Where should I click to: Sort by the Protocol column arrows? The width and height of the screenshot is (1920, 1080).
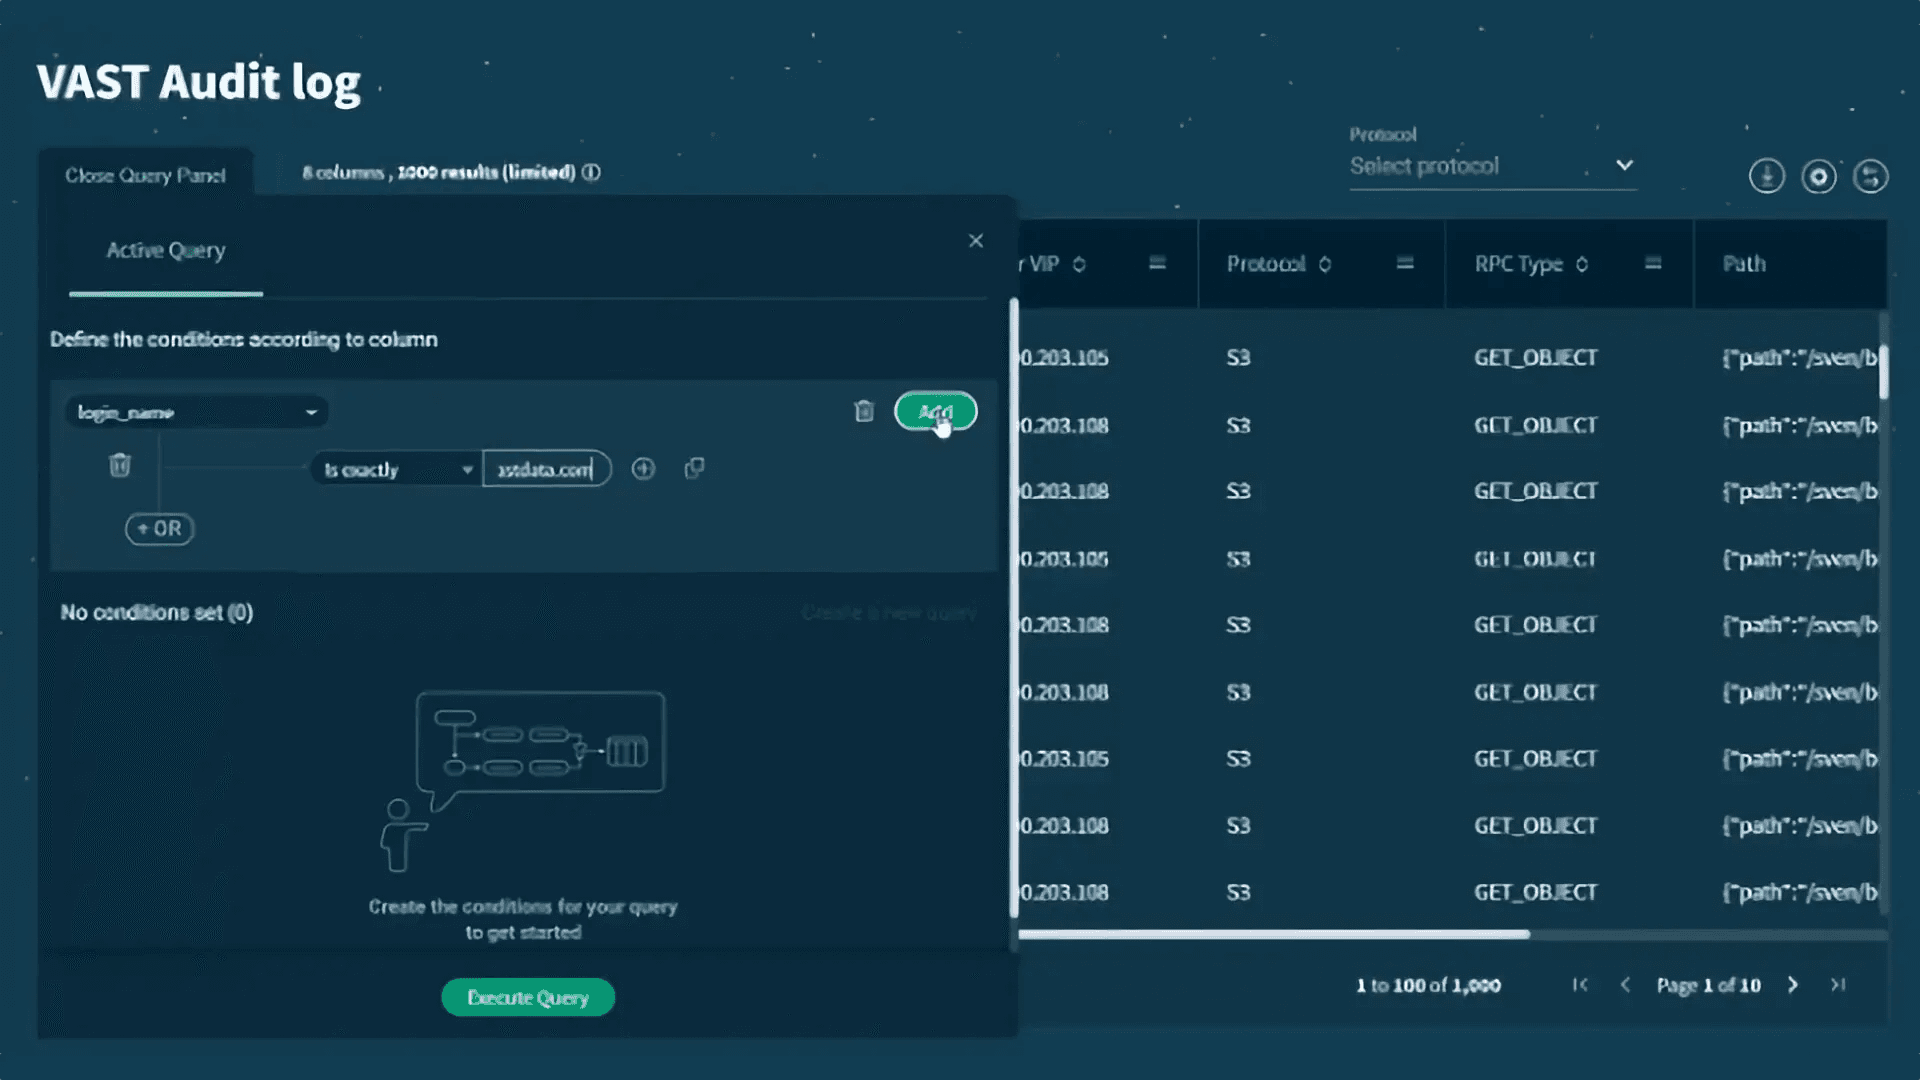pyautogui.click(x=1325, y=264)
